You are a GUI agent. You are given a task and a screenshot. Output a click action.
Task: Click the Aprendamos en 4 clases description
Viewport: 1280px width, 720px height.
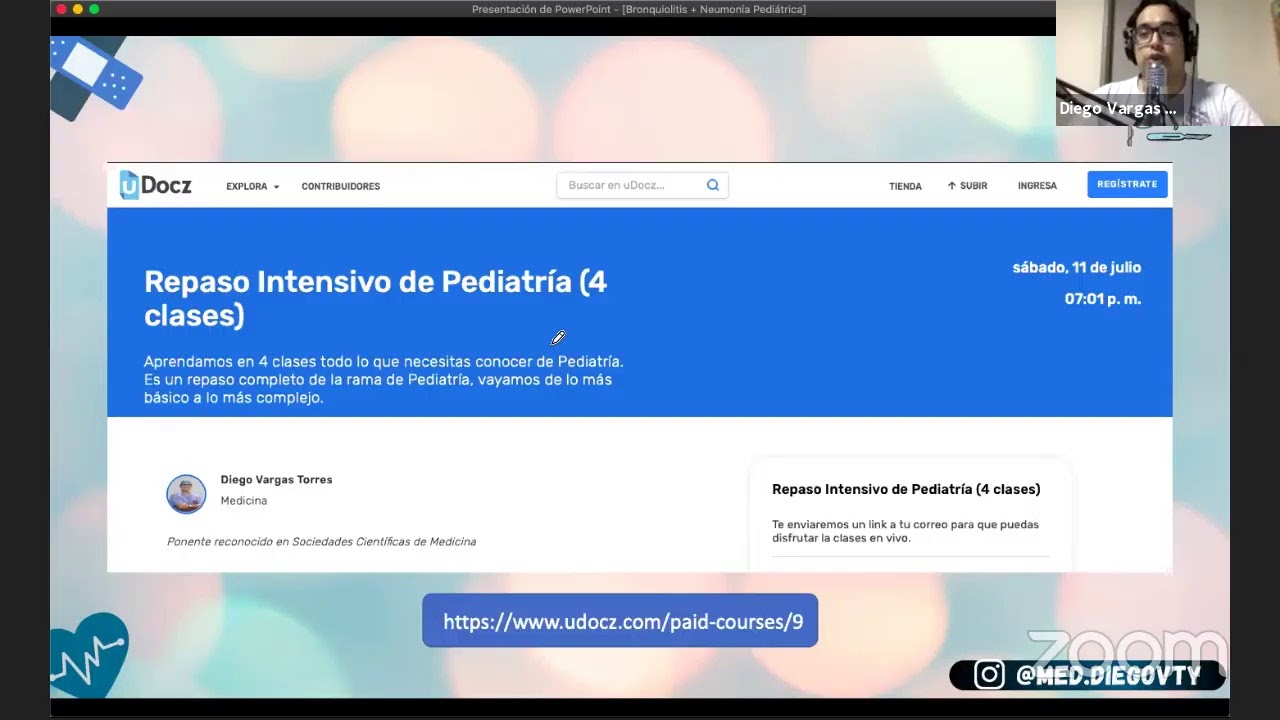[384, 380]
